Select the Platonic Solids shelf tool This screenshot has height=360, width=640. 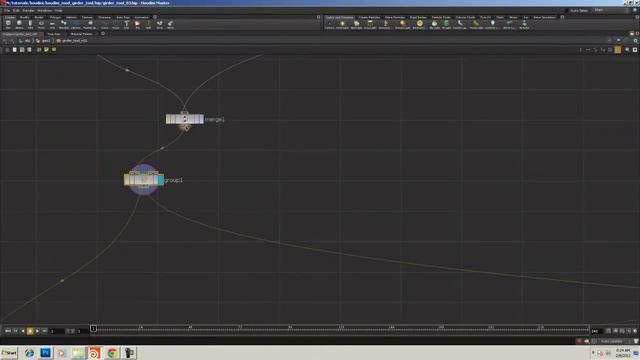(90, 24)
